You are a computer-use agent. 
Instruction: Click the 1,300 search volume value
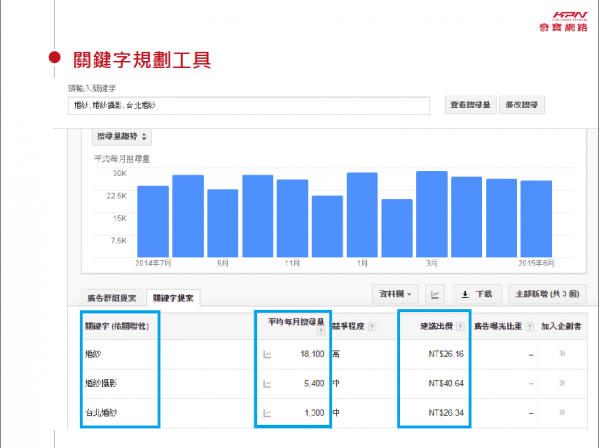pyautogui.click(x=314, y=413)
